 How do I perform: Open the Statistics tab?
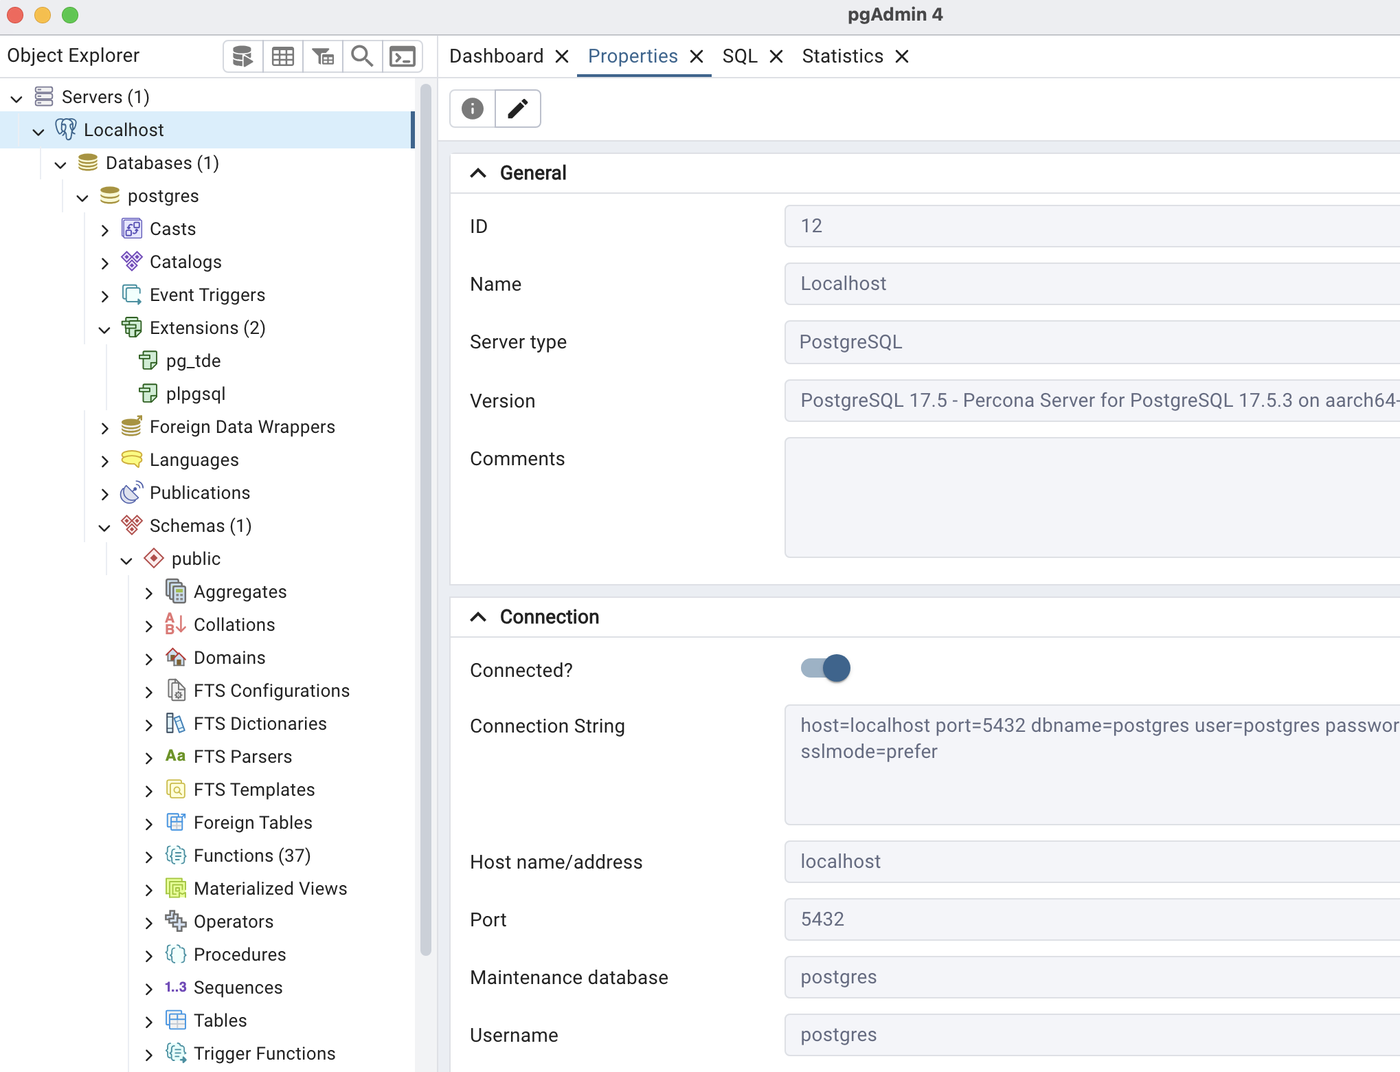pos(841,56)
